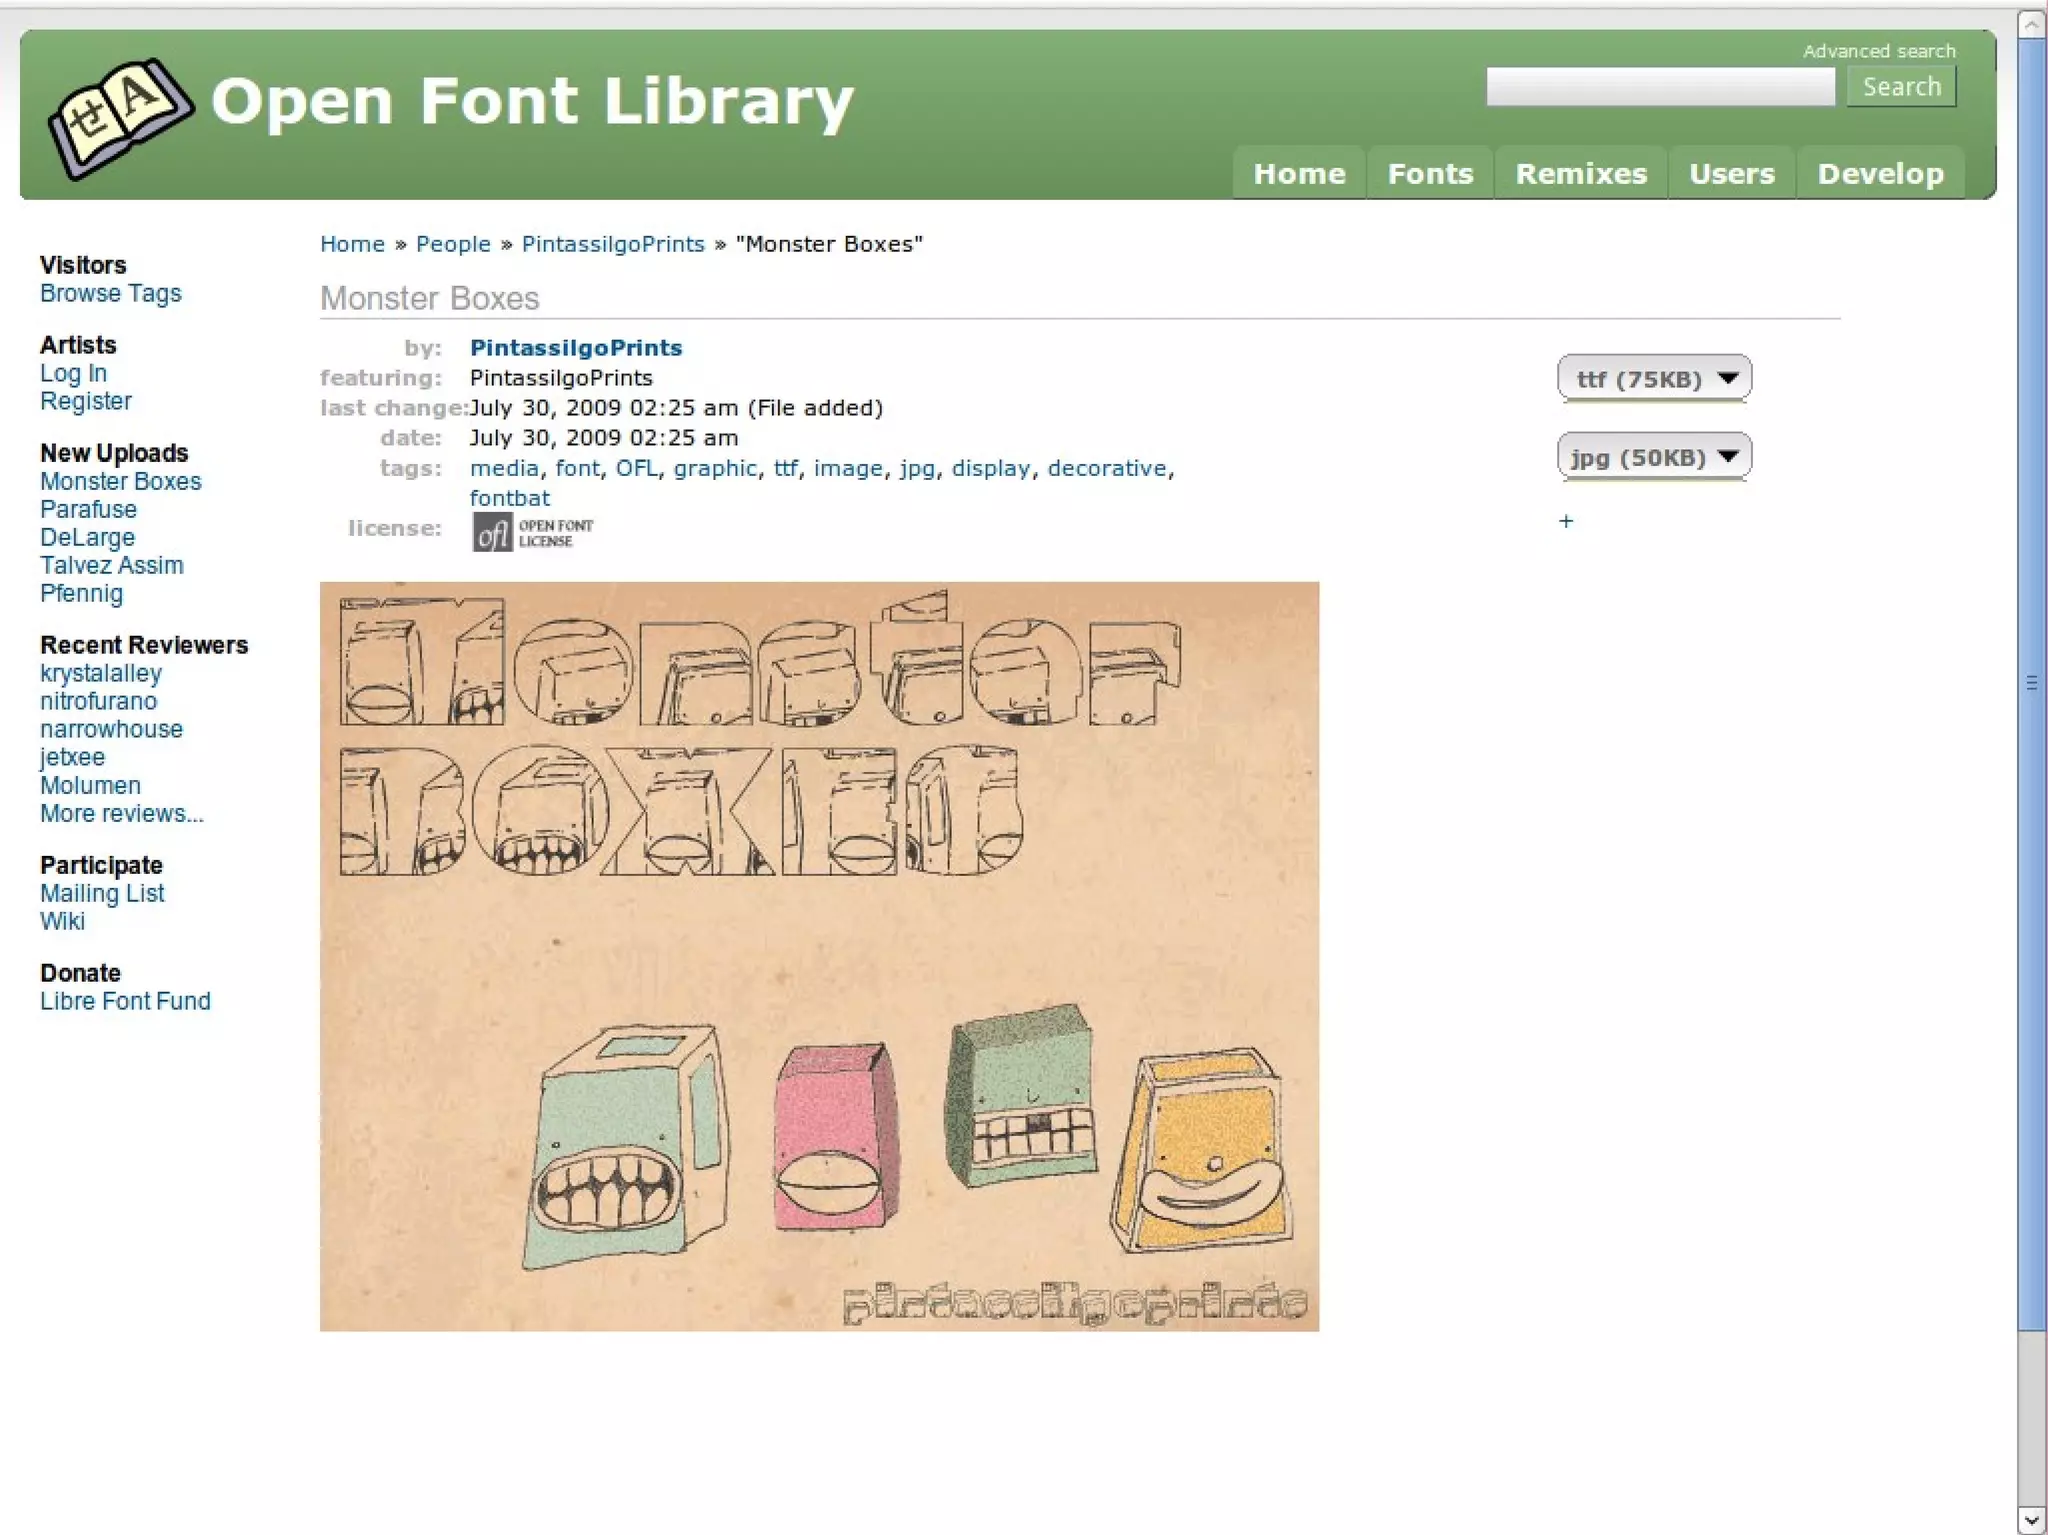Screen dimensions: 2048x1535
Task: Click the scrollbar up arrow
Action: (x=2031, y=24)
